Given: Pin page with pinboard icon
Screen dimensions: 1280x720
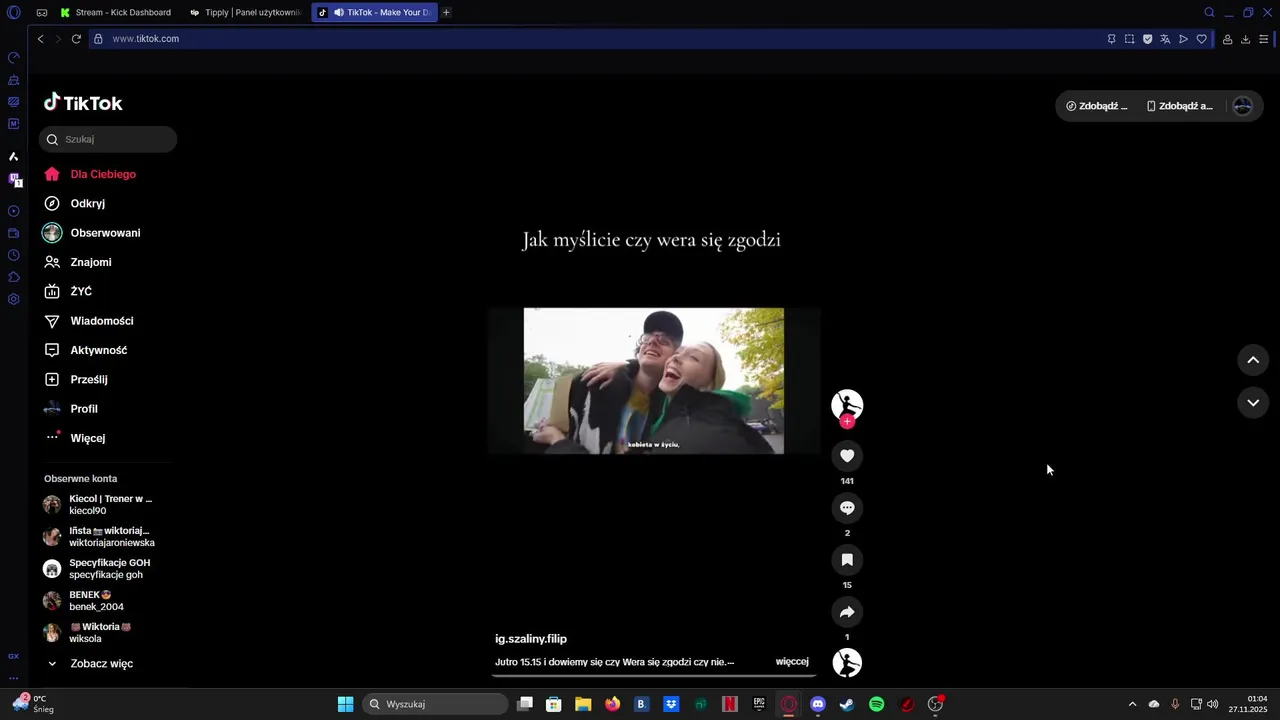Looking at the screenshot, I should point(1111,39).
